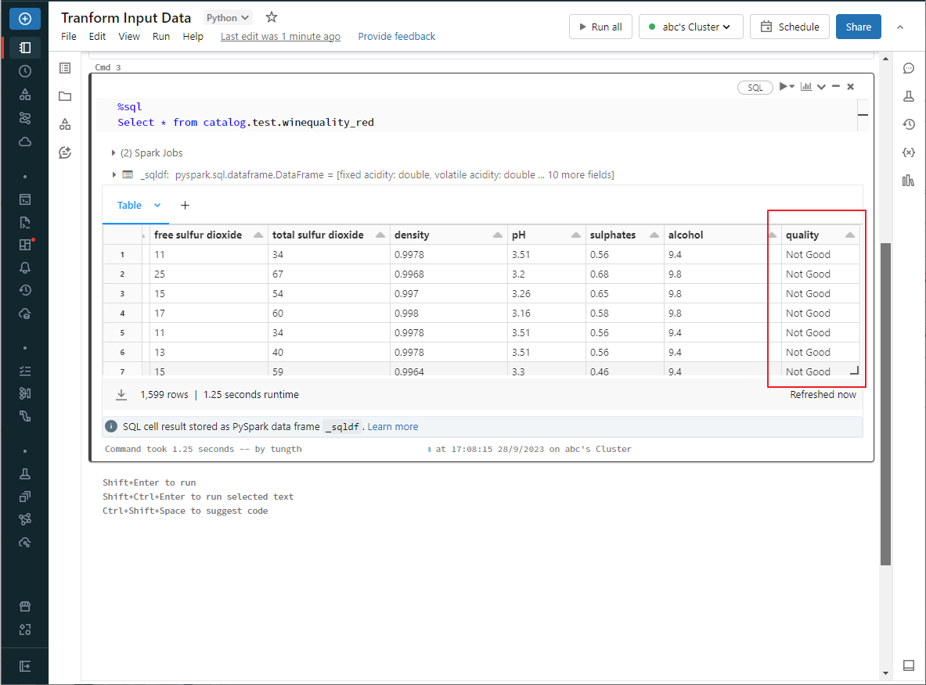
Task: Open the variable explorer {x} icon
Action: 908,153
